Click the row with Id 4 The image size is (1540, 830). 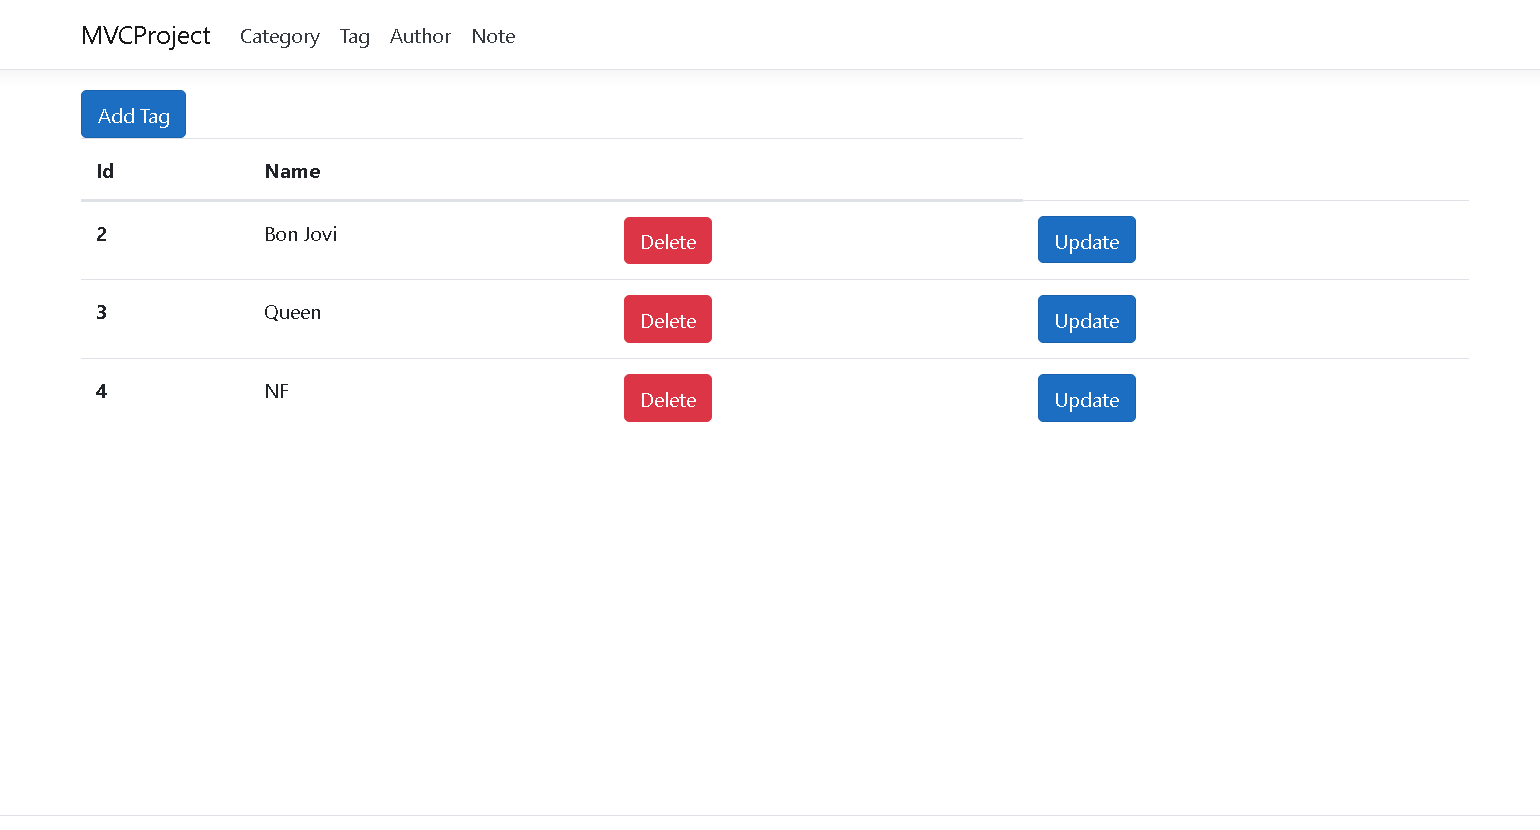click(x=101, y=391)
